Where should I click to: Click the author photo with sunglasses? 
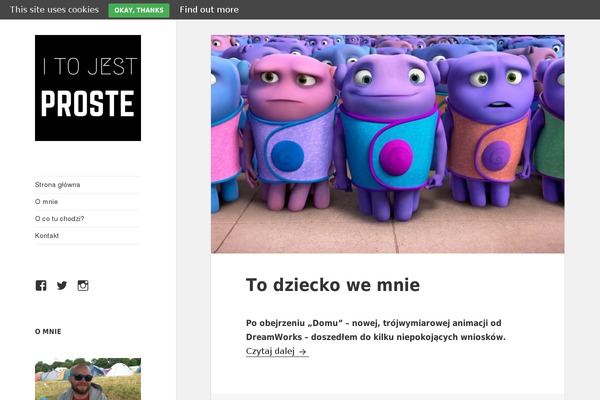click(x=88, y=379)
